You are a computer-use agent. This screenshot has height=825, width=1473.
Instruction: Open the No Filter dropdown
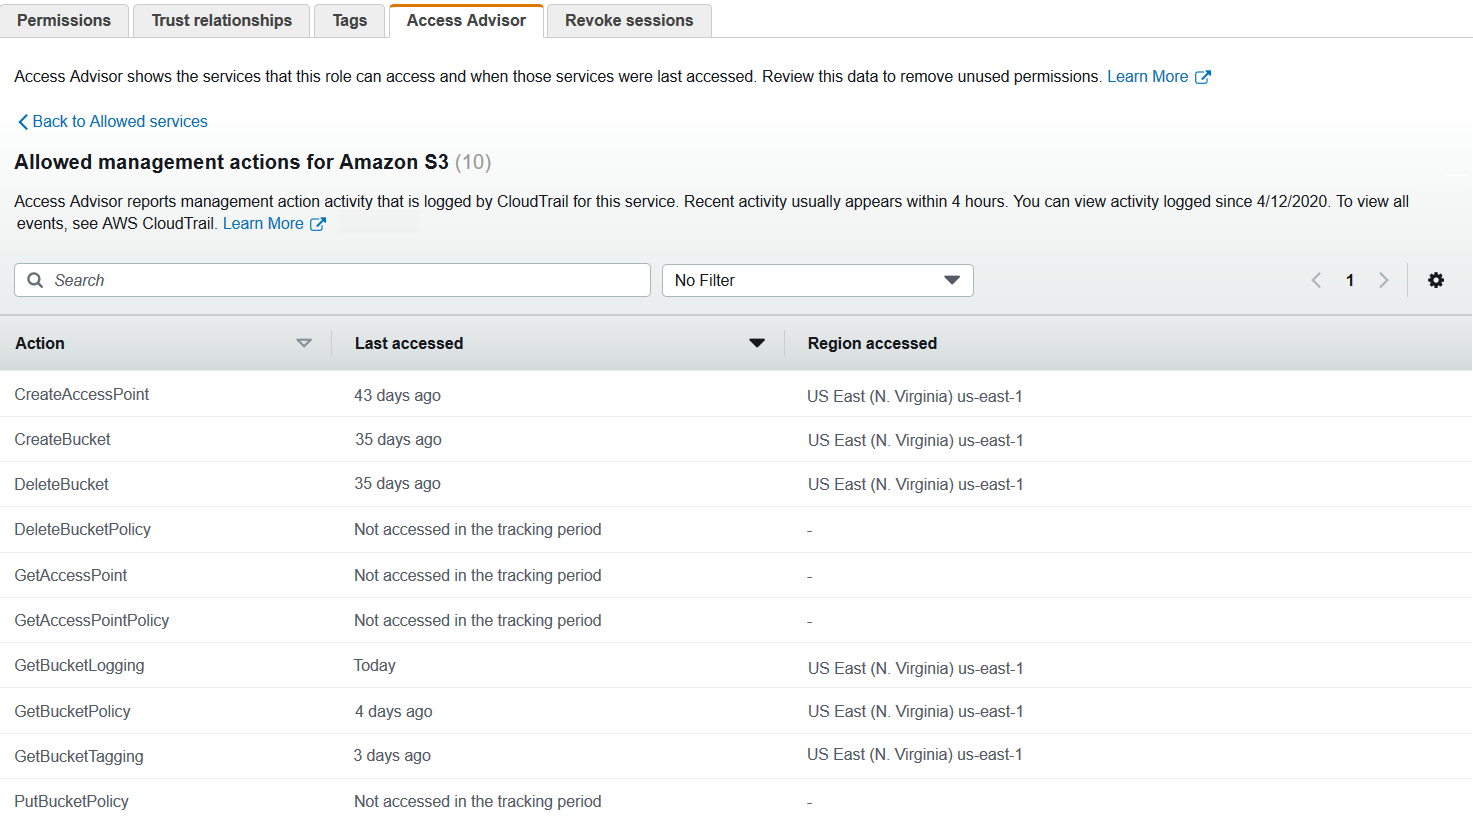[x=817, y=280]
